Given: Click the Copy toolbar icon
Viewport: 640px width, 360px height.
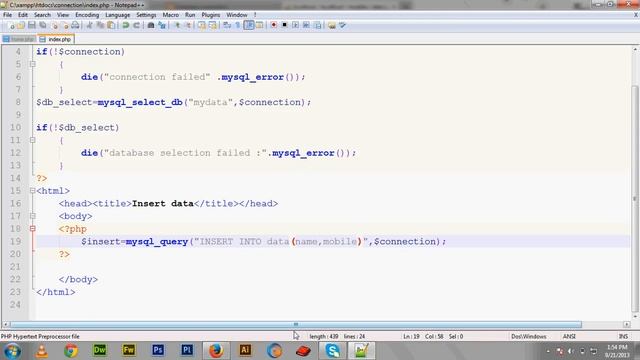Looking at the screenshot, I should point(100,25).
